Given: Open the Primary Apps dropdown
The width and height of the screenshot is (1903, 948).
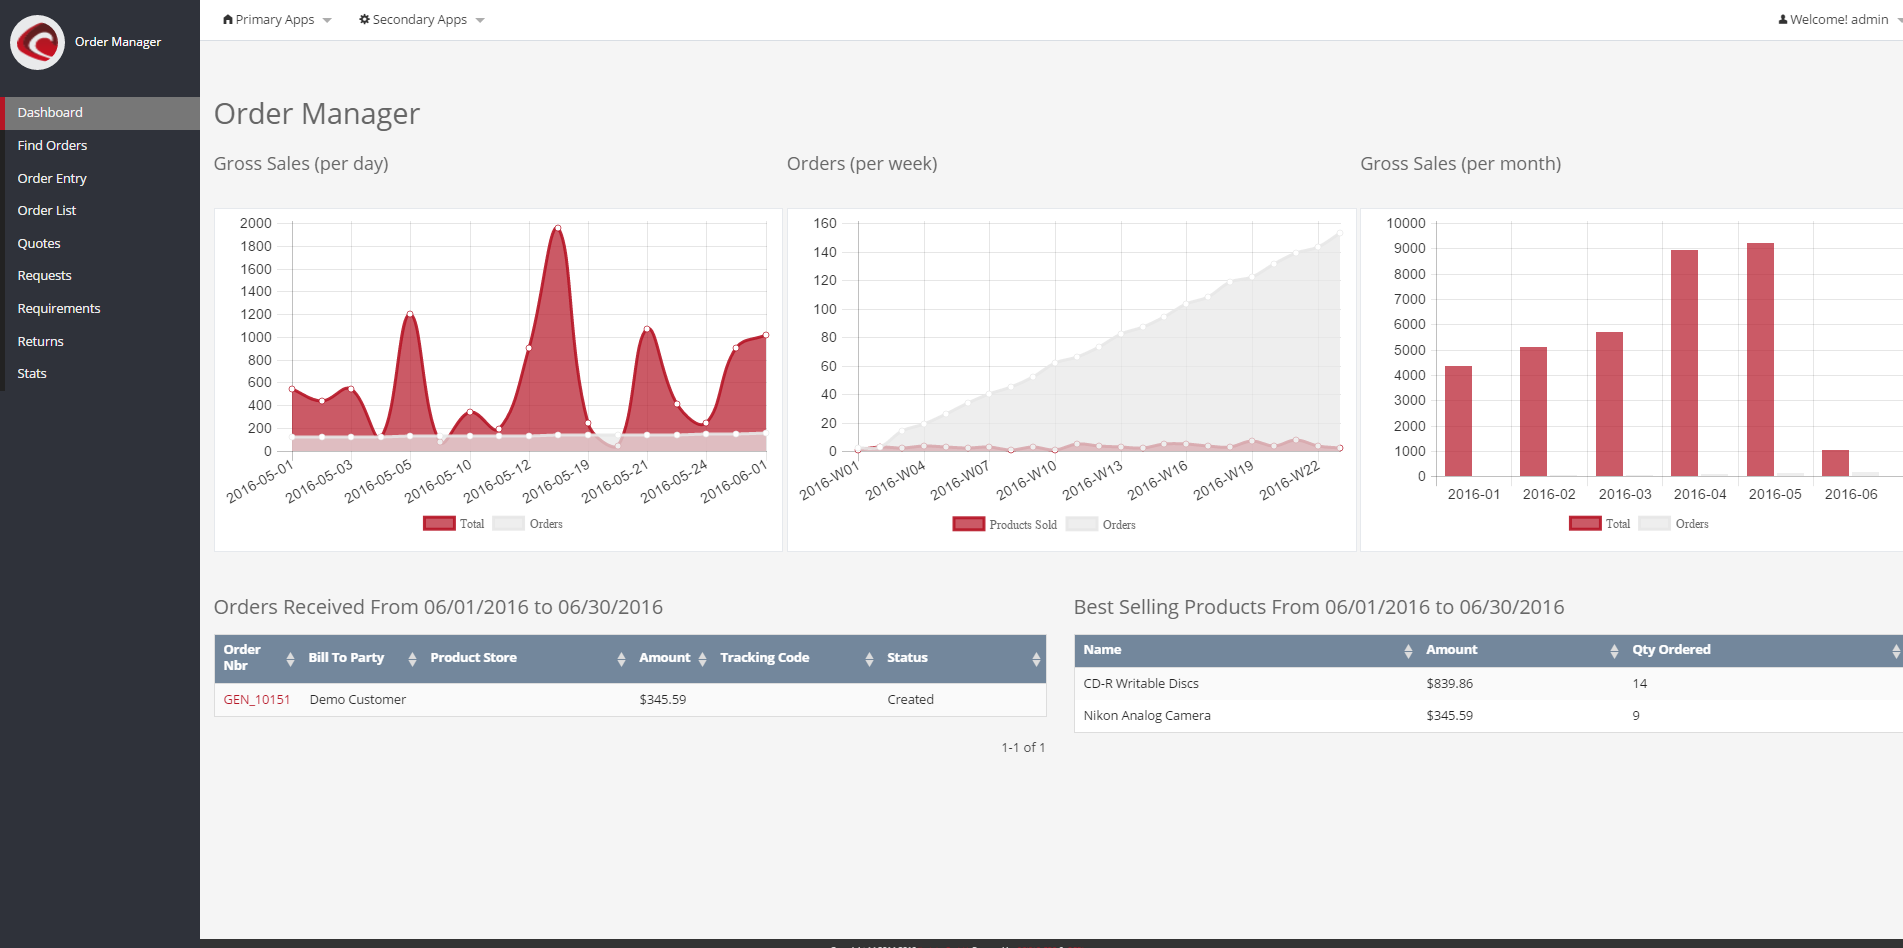Looking at the screenshot, I should click(276, 20).
